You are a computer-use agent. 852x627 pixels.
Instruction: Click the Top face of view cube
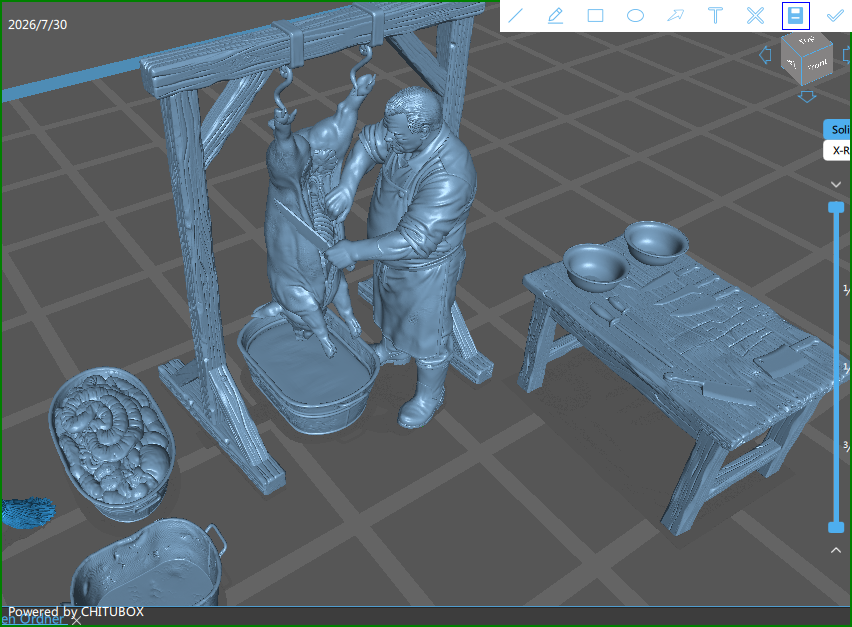pyautogui.click(x=806, y=41)
